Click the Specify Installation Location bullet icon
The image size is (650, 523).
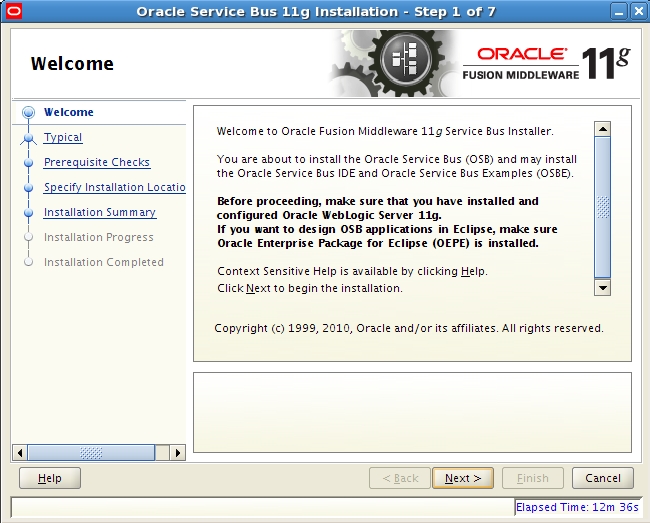click(x=28, y=188)
